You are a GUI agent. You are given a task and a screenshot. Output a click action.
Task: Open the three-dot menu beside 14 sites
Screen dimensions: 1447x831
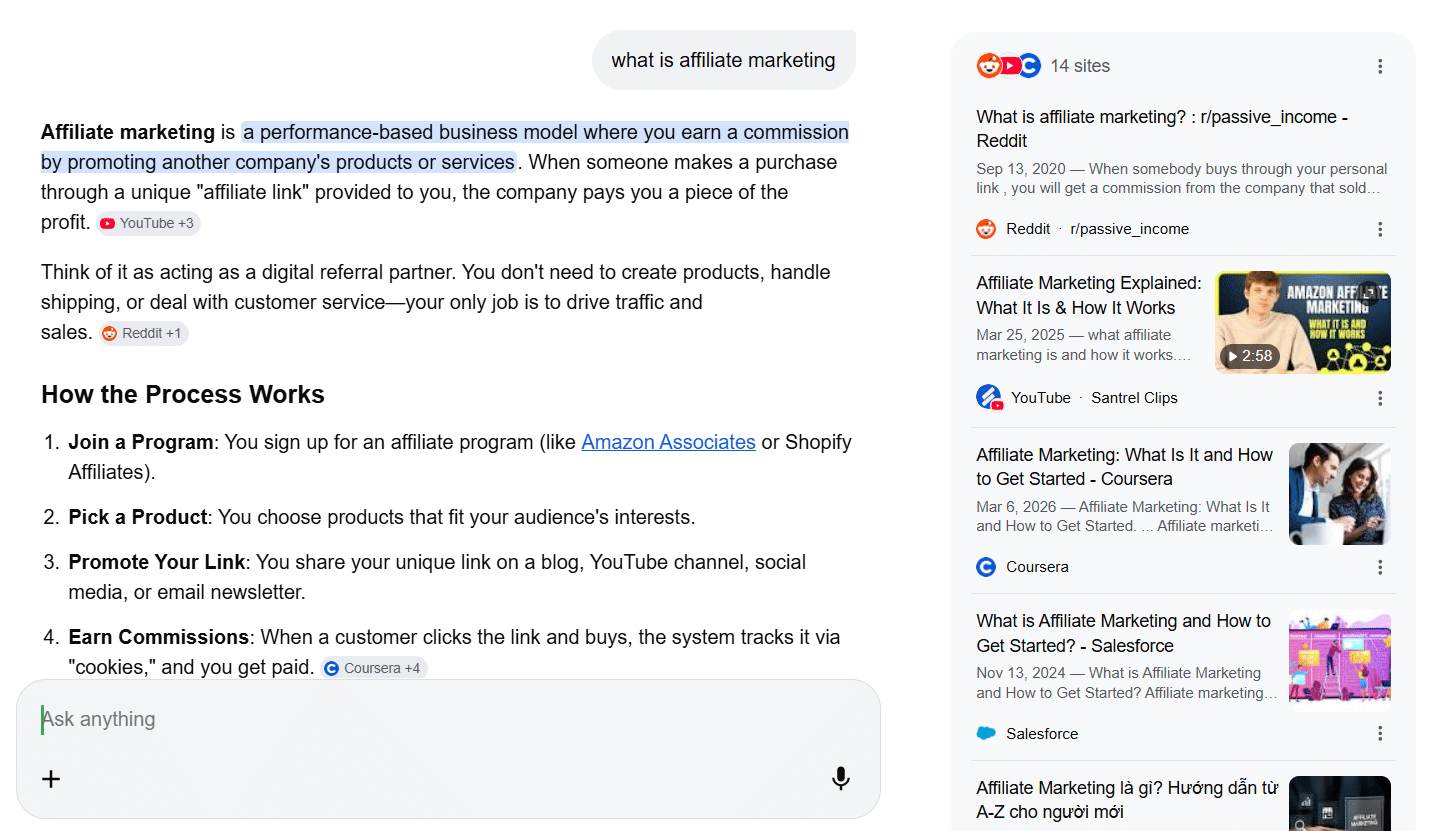point(1380,66)
